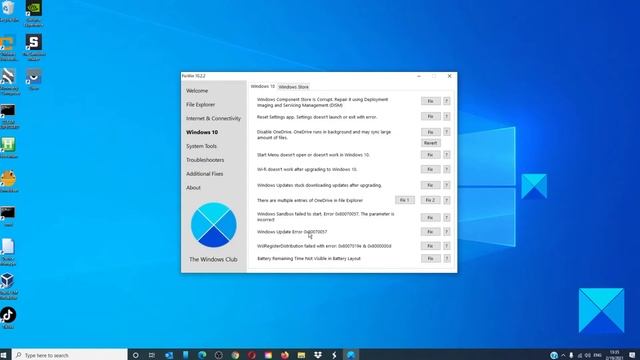This screenshot has height=360, width=640.
Task: Show help for WslRegisterDistribution failed fix
Action: point(447,246)
